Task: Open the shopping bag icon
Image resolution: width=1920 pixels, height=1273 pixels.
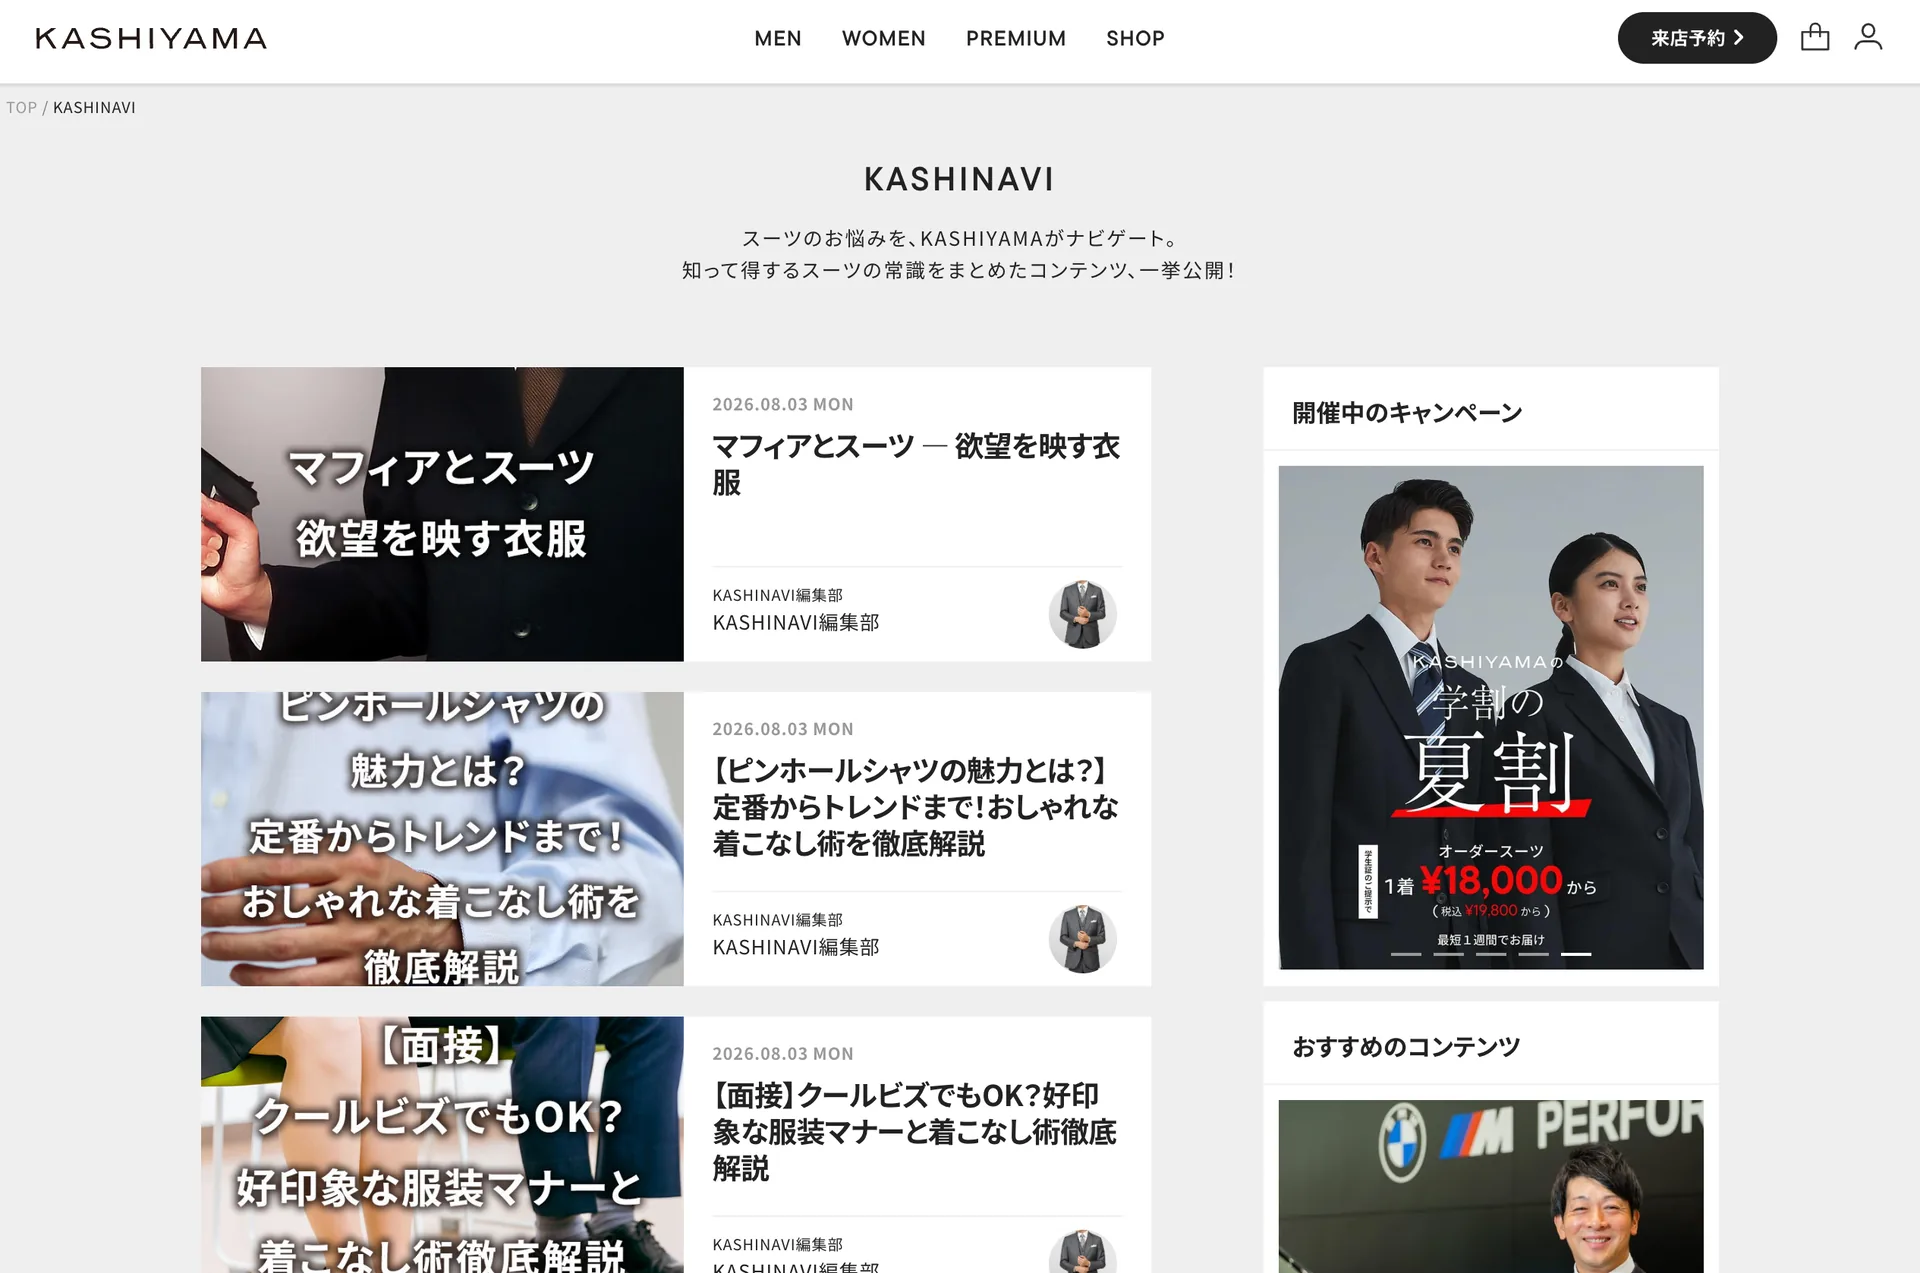Action: (1814, 38)
